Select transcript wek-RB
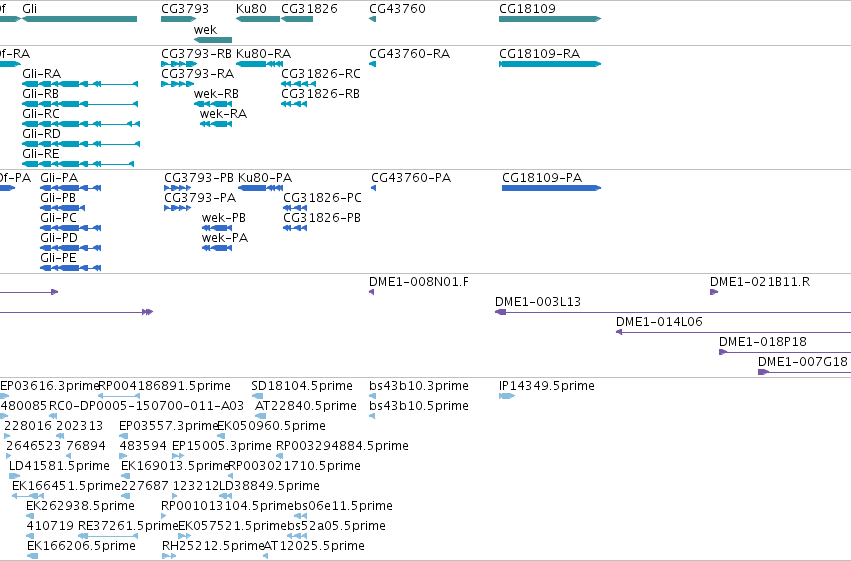This screenshot has height=561, width=851. pos(213,104)
